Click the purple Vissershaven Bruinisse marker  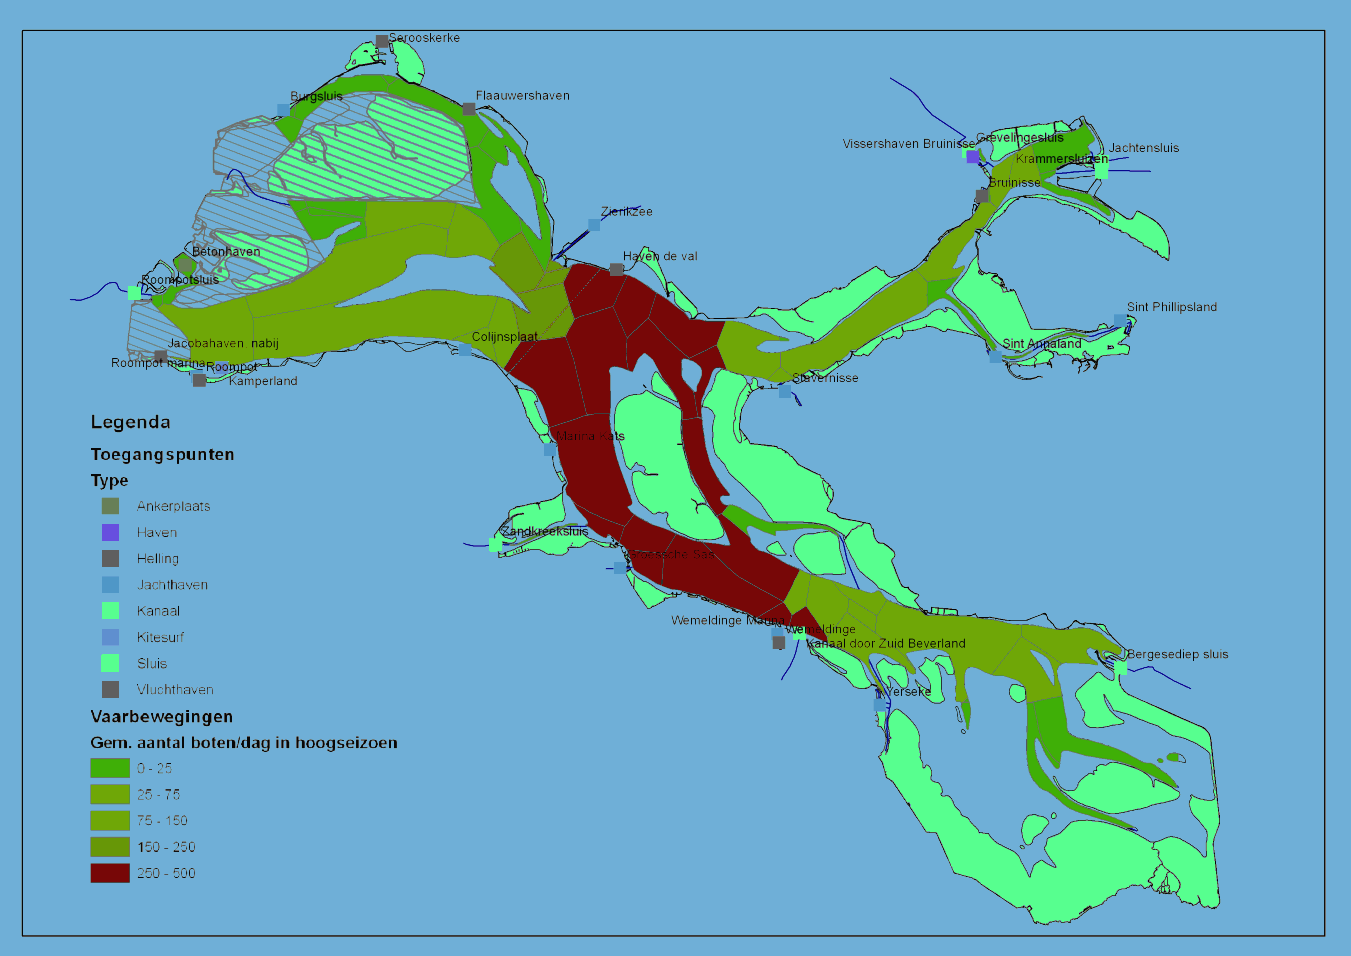coord(973,157)
